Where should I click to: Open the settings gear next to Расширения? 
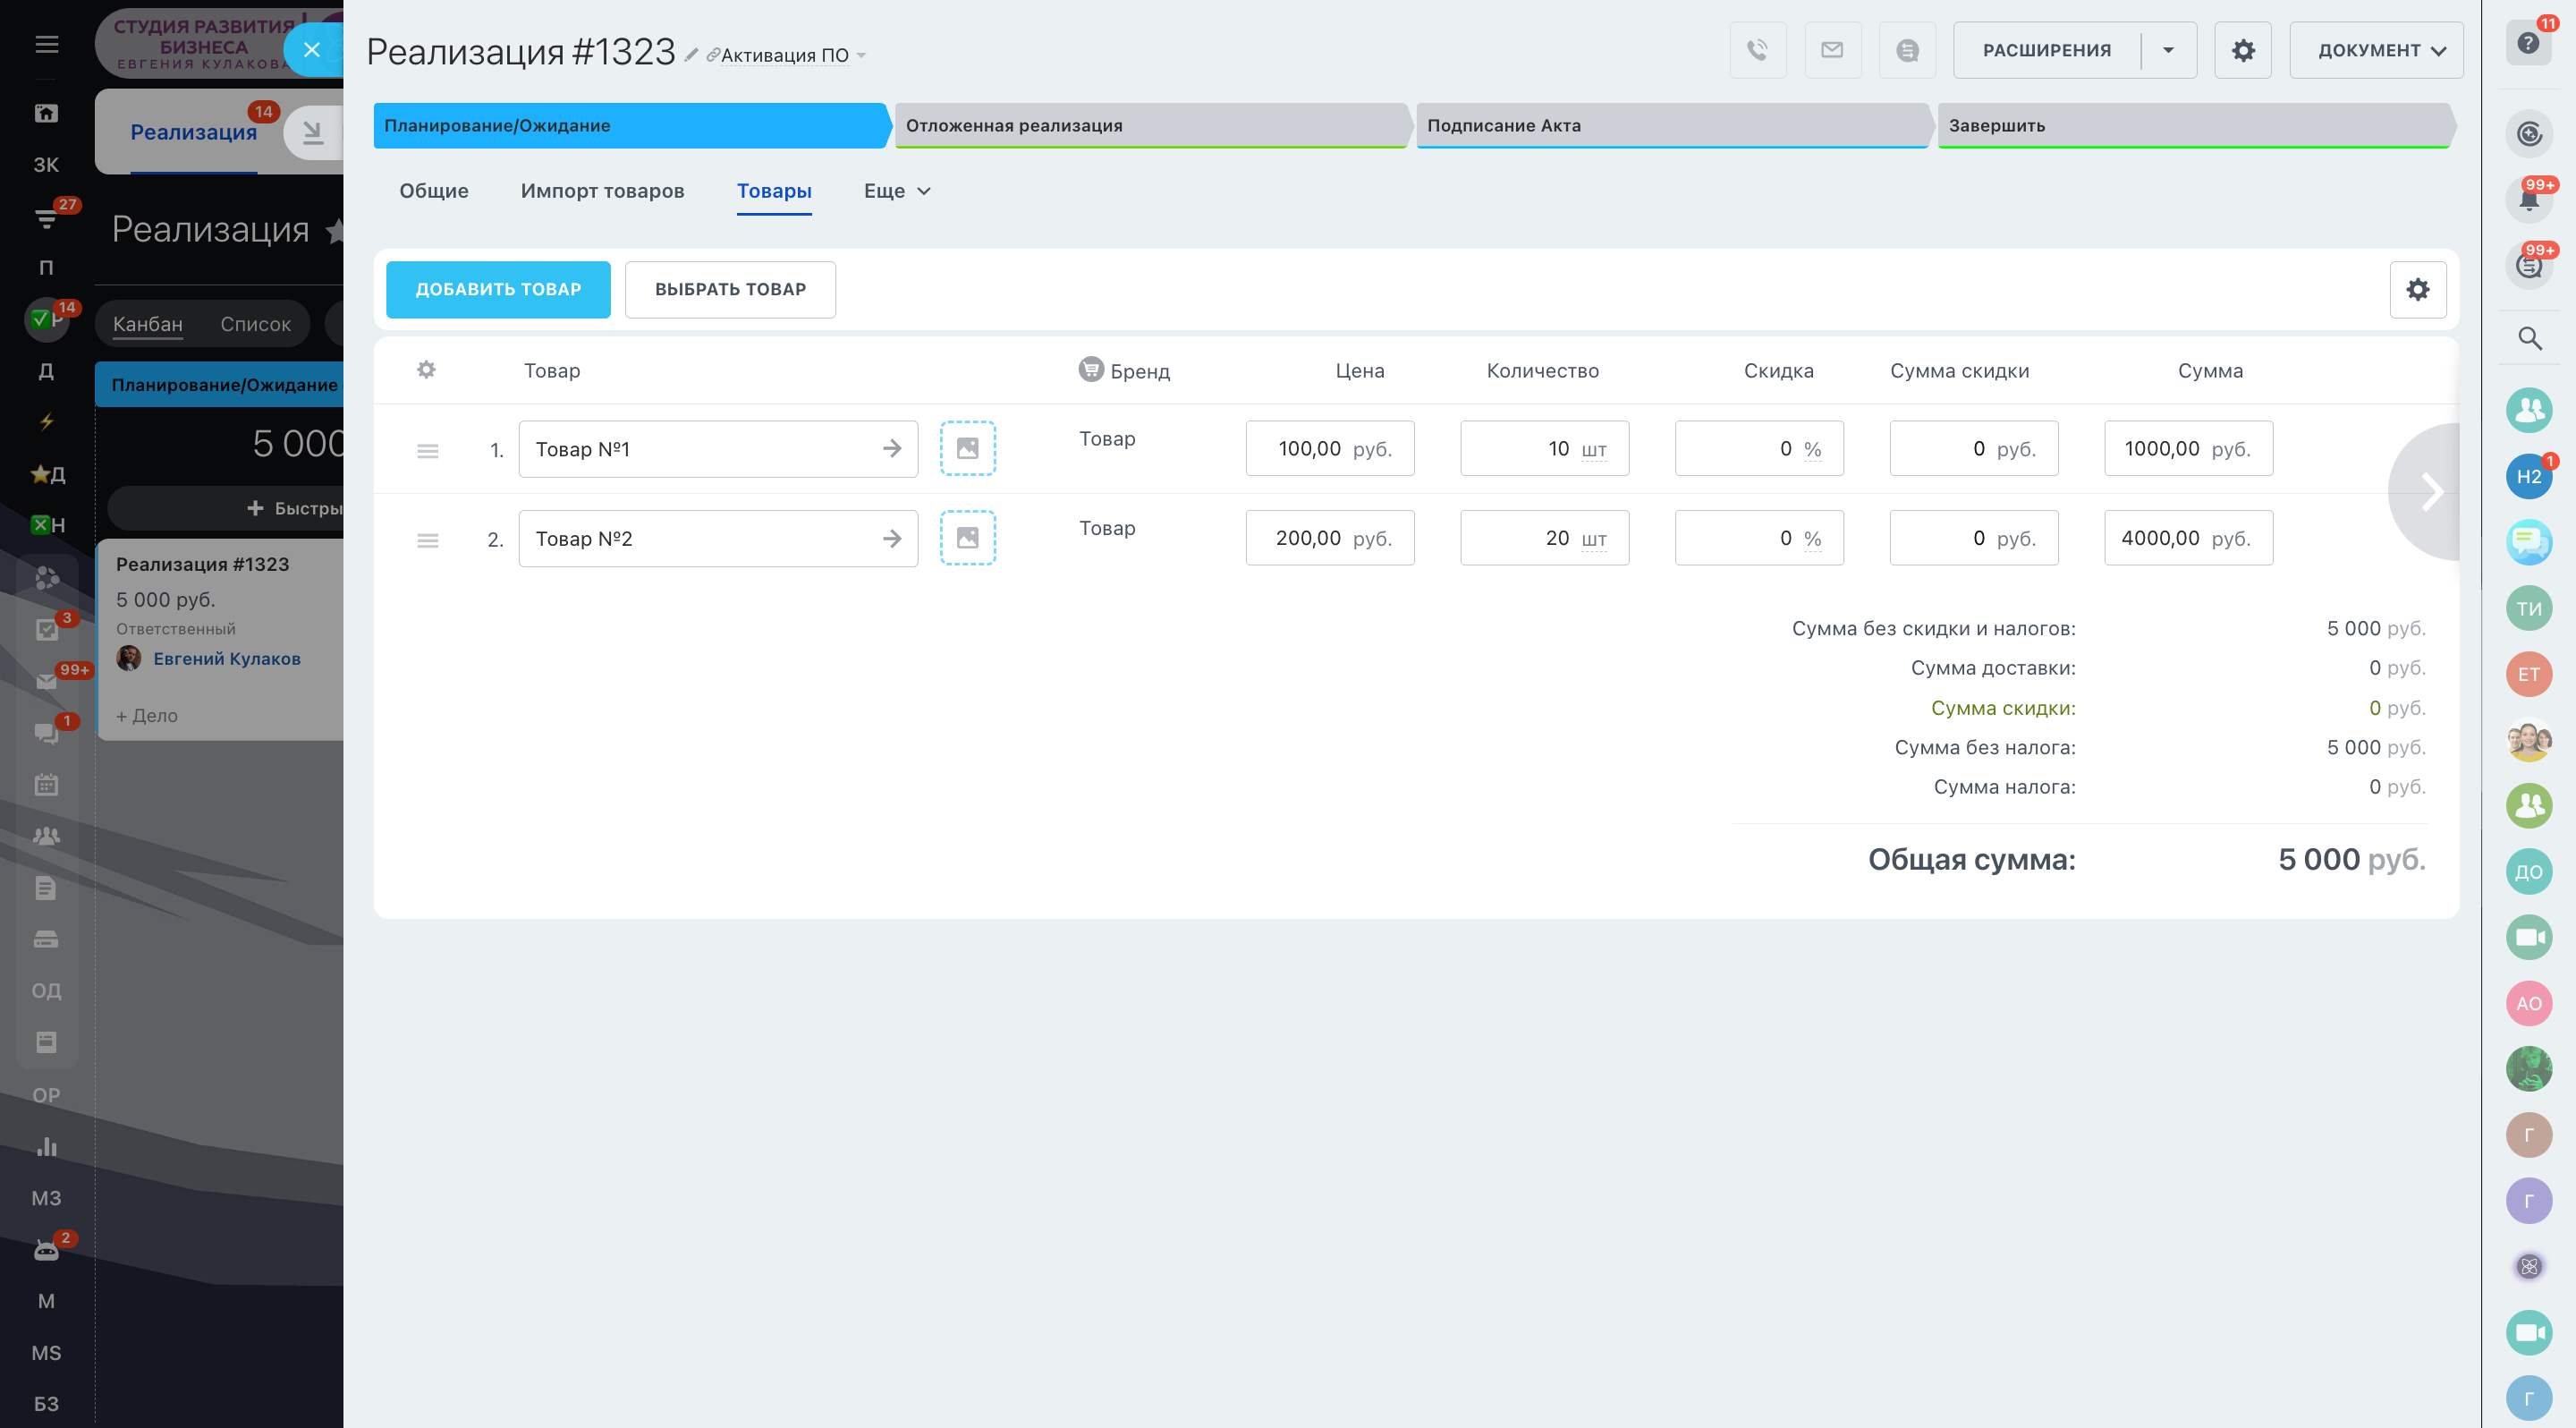point(2243,50)
